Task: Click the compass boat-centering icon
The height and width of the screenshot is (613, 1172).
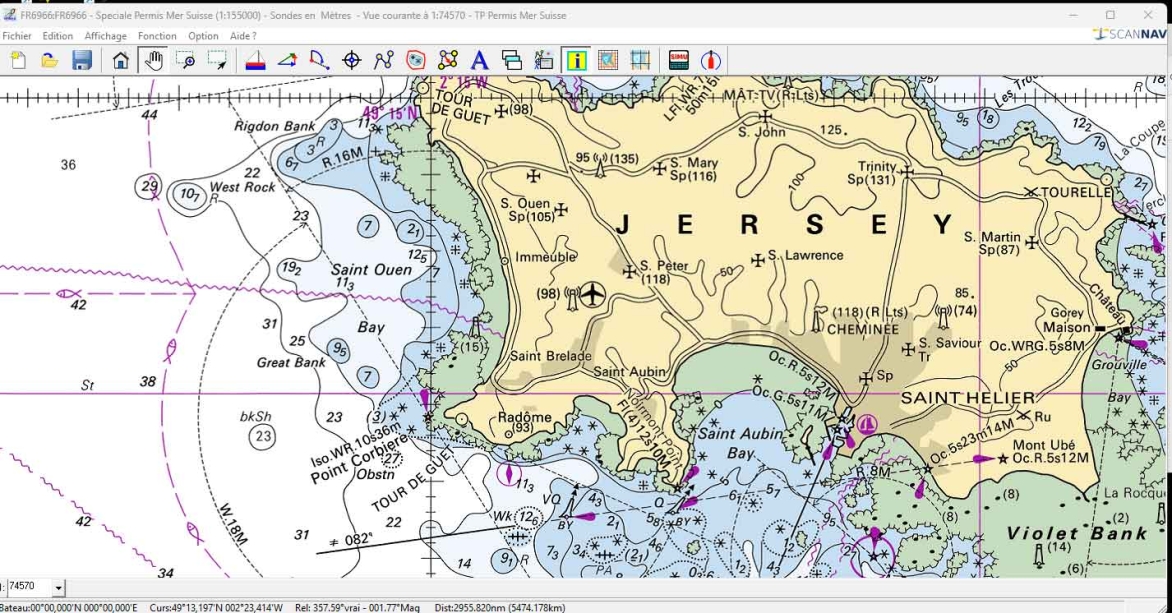Action: [711, 61]
